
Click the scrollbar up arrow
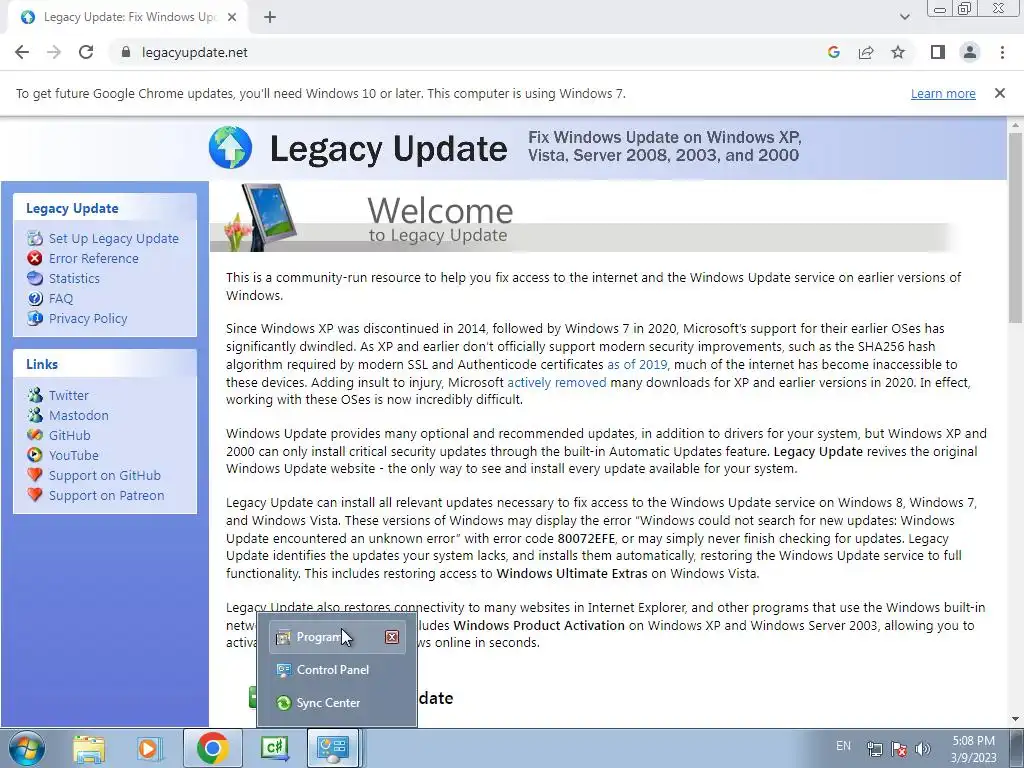pos(1015,124)
